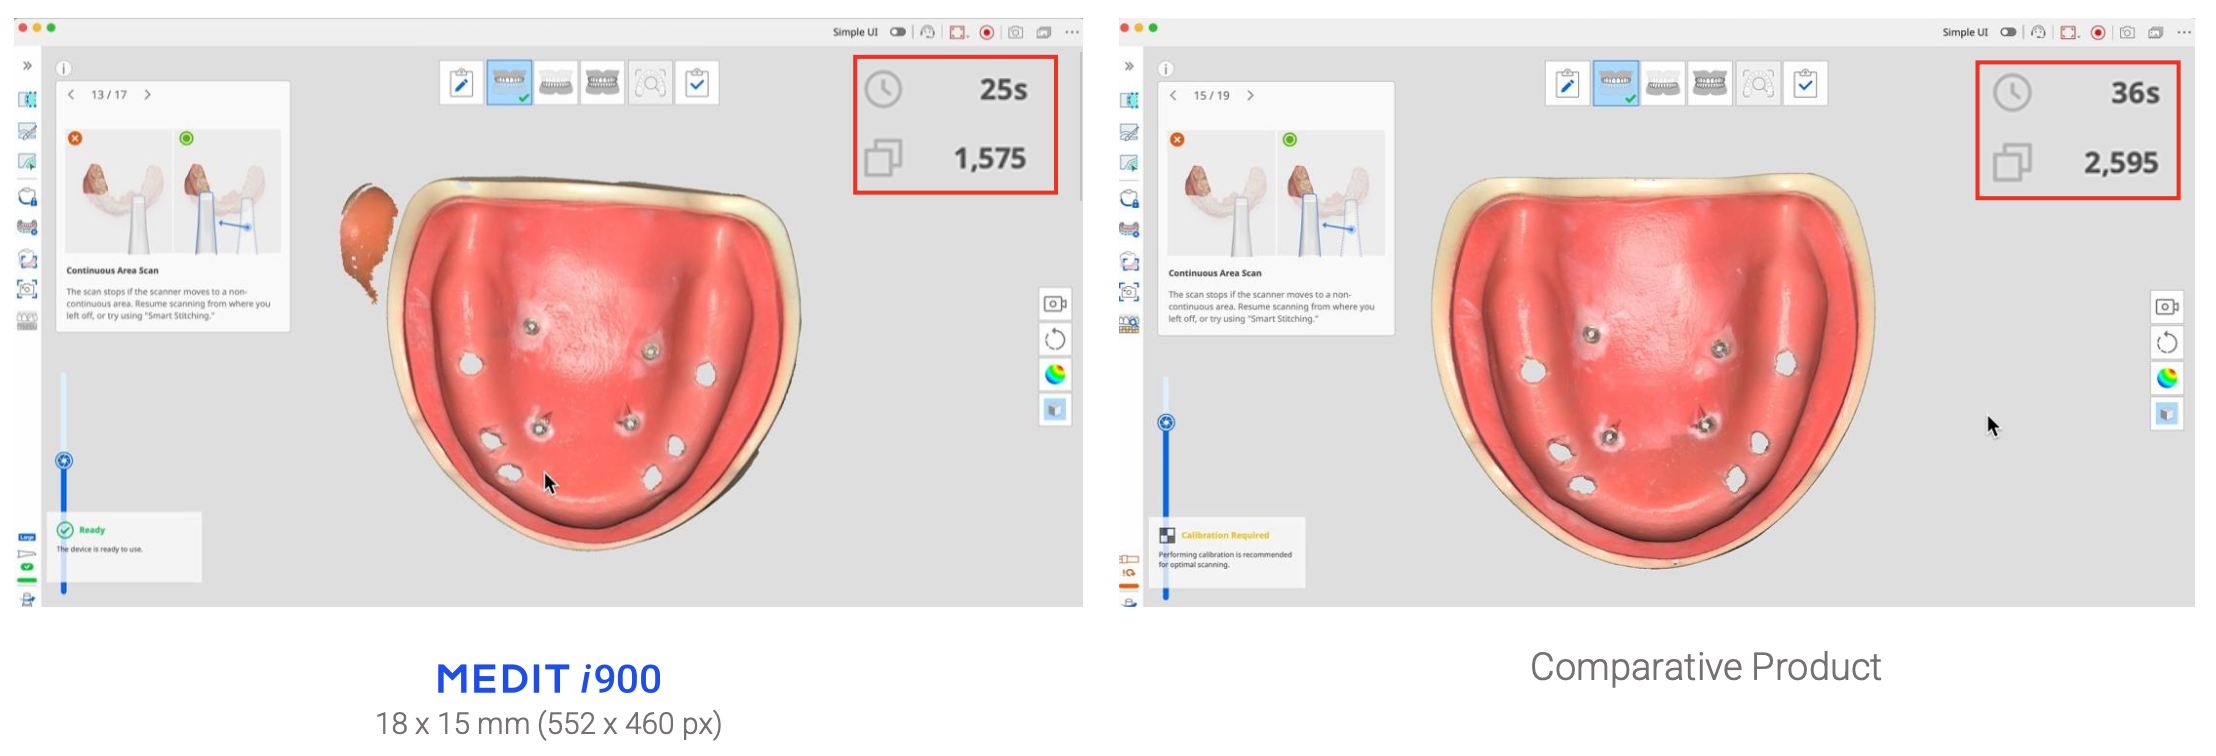
Task: Select screen capture area icon in MEDIT i900 window
Action: click(x=958, y=32)
